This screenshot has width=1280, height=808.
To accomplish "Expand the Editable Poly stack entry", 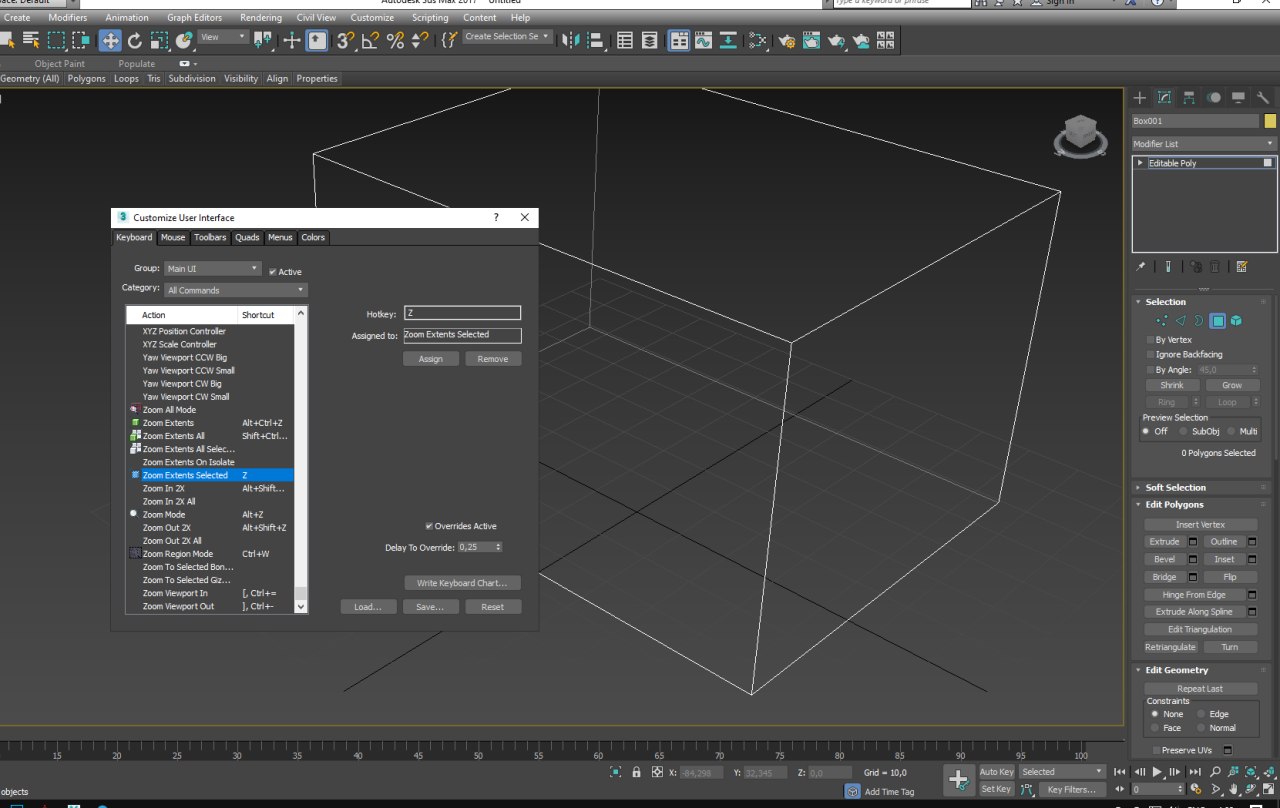I will coord(1139,162).
